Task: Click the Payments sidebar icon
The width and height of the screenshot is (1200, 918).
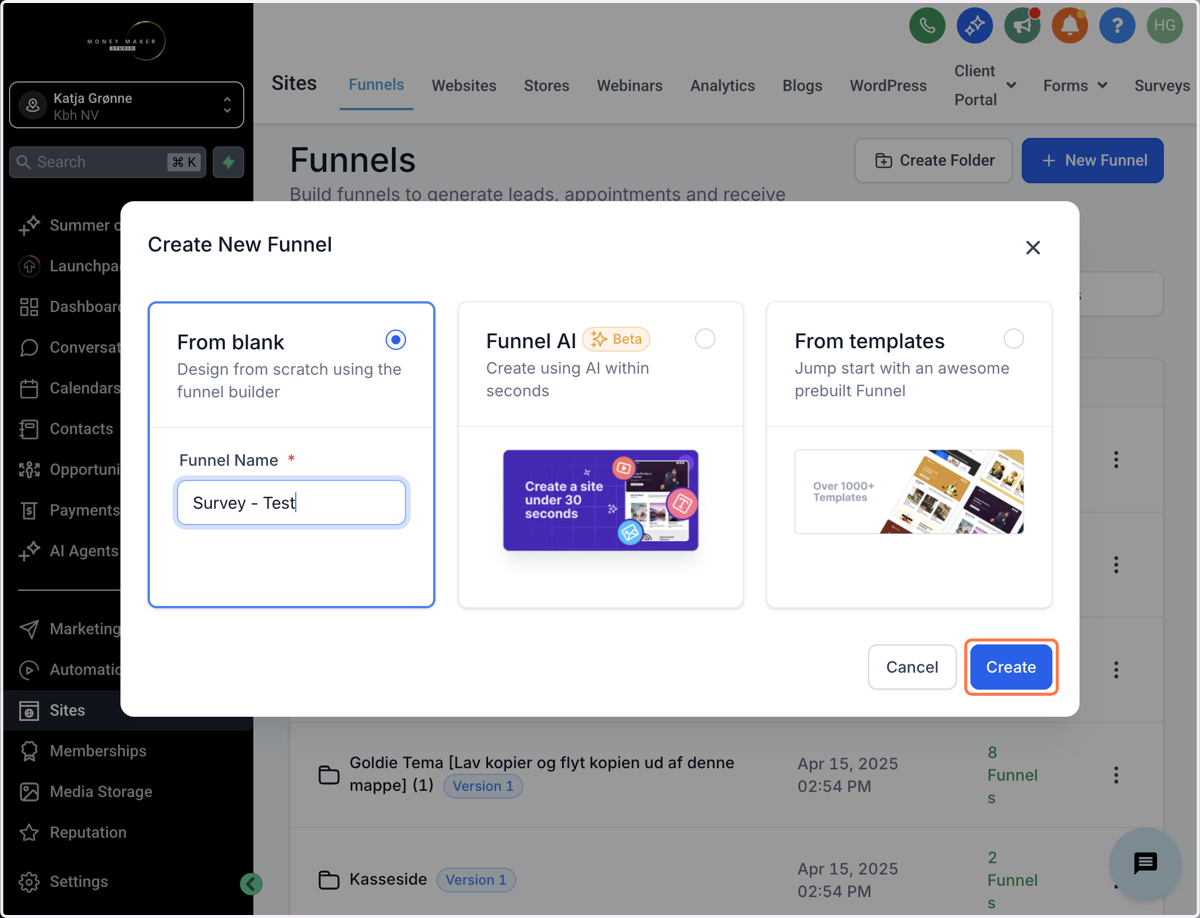Action: coord(29,510)
